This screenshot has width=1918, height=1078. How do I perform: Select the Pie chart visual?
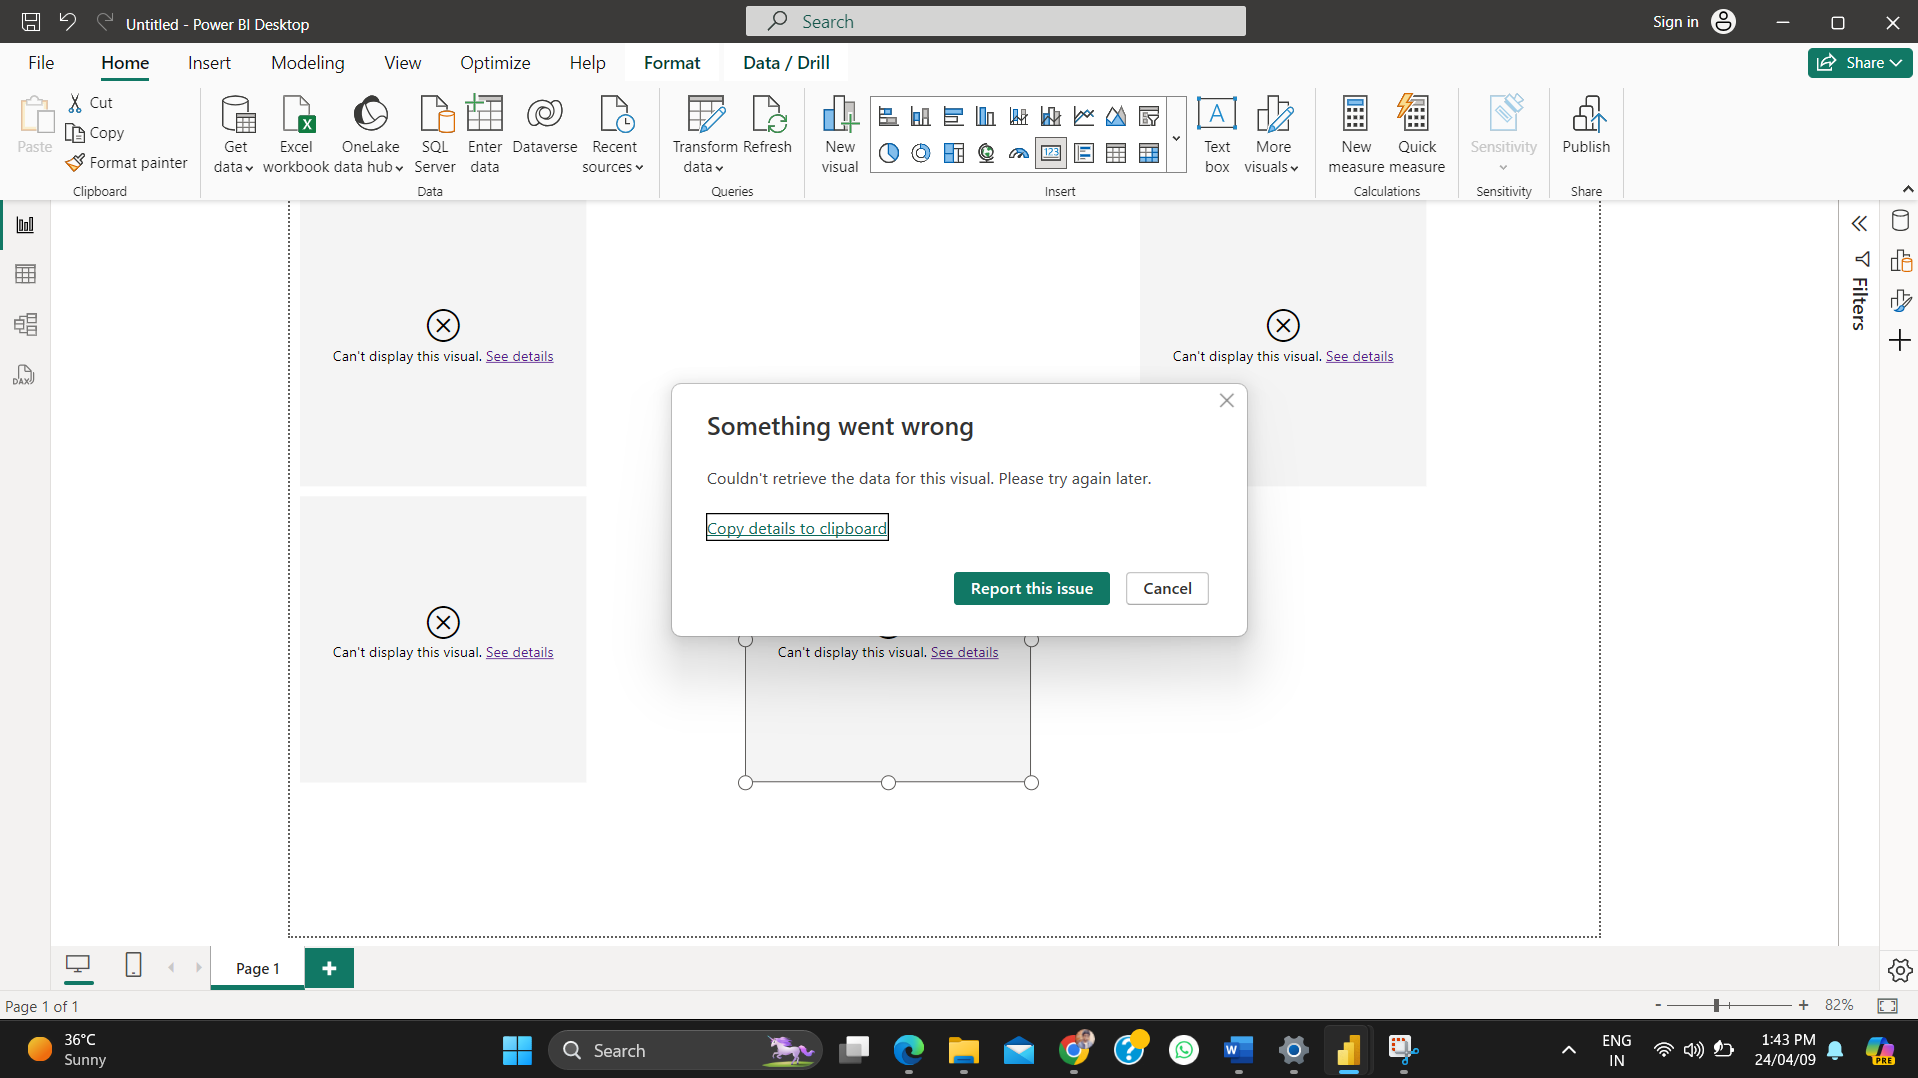pos(888,153)
